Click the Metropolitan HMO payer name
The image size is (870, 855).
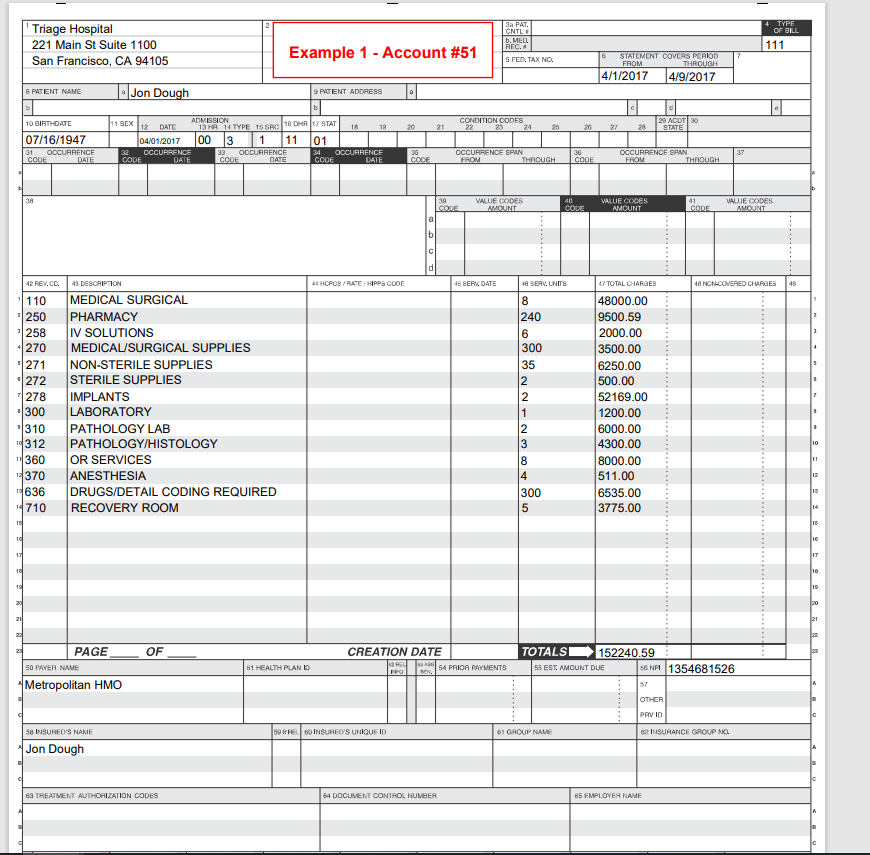(75, 685)
